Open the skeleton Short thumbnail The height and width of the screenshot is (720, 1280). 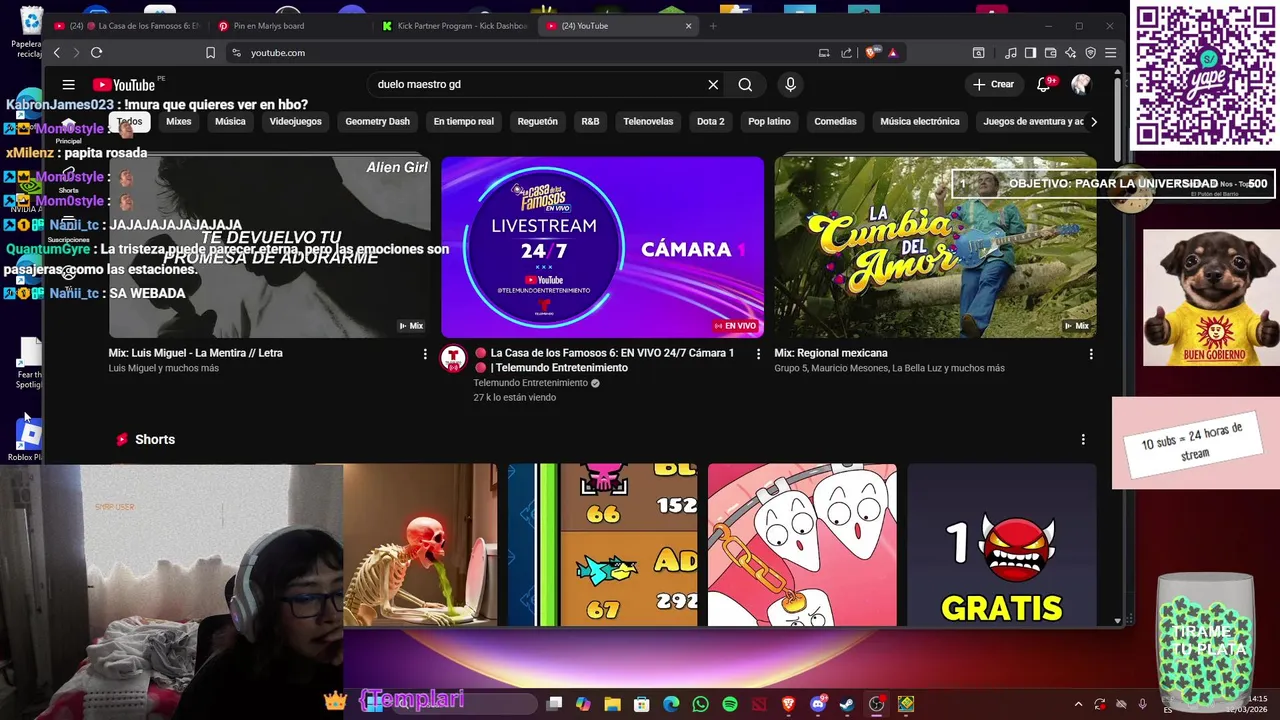click(x=420, y=545)
